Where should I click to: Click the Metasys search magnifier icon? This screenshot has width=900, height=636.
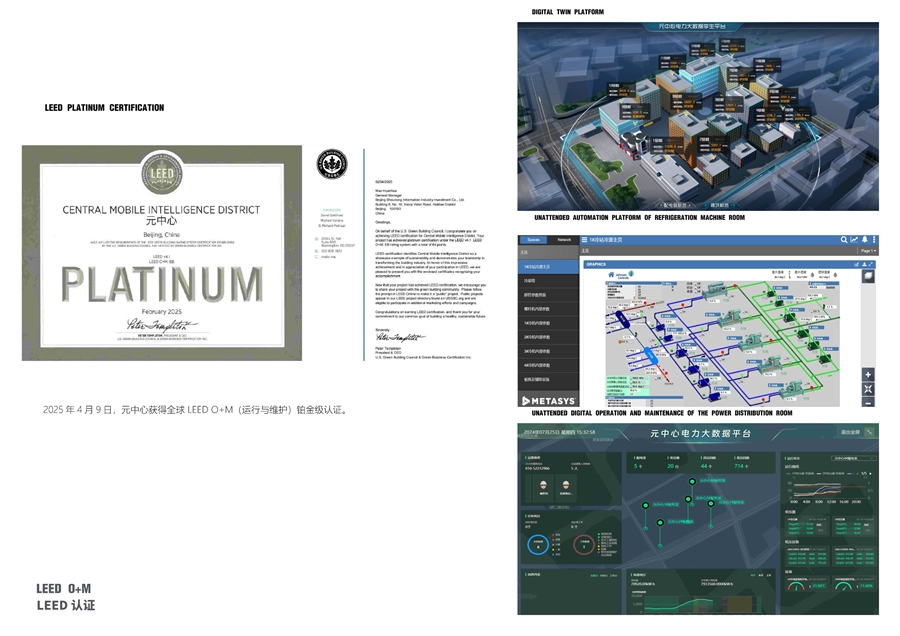(x=844, y=240)
